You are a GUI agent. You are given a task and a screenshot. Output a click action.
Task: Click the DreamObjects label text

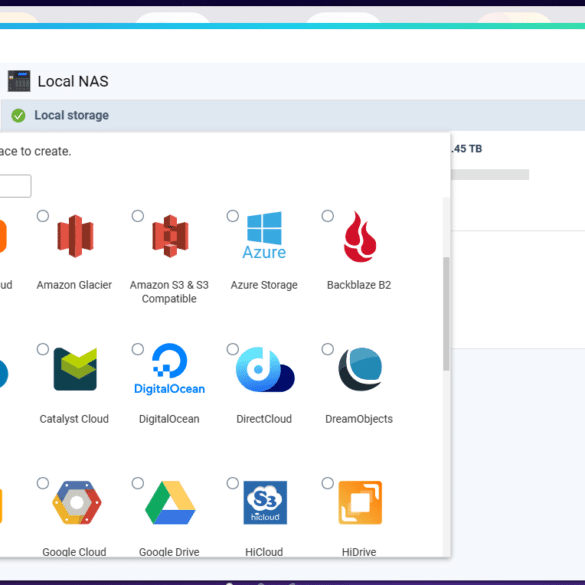359,419
